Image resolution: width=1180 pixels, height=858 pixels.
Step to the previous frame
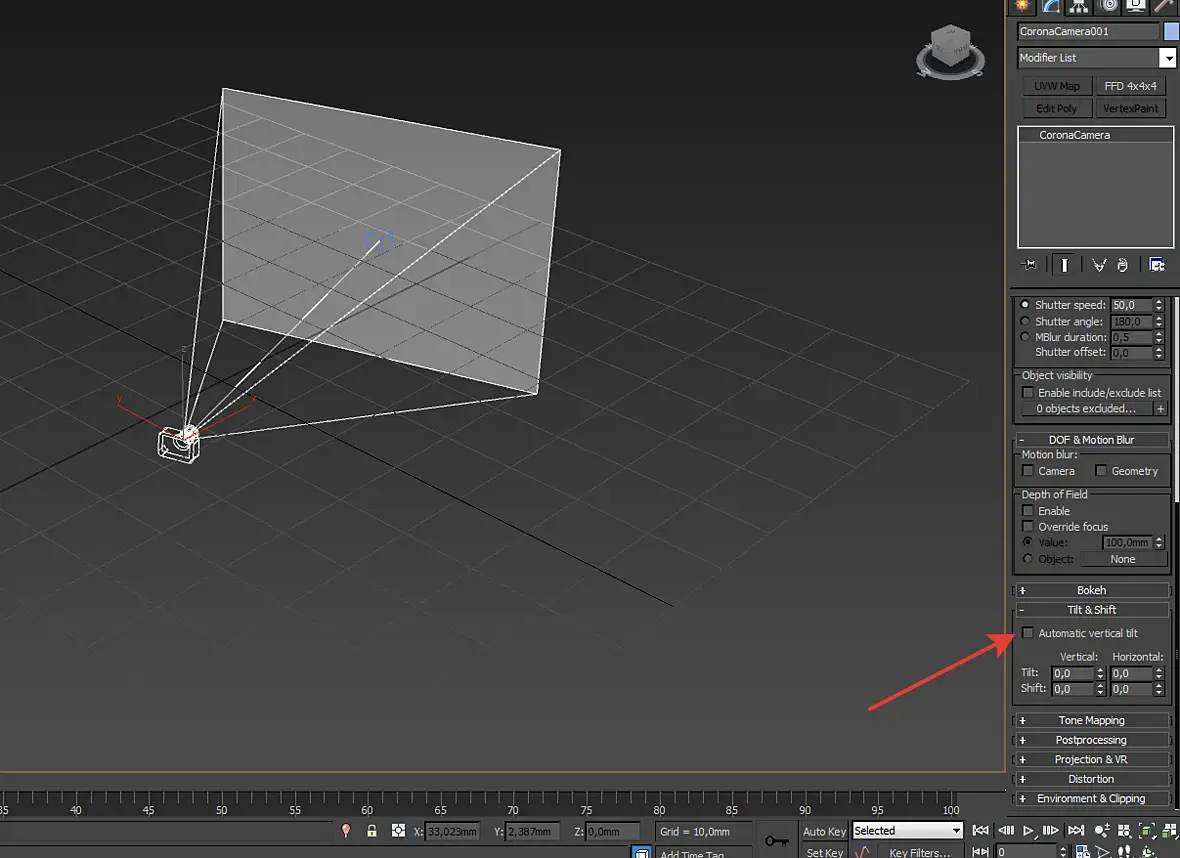tap(1005, 830)
